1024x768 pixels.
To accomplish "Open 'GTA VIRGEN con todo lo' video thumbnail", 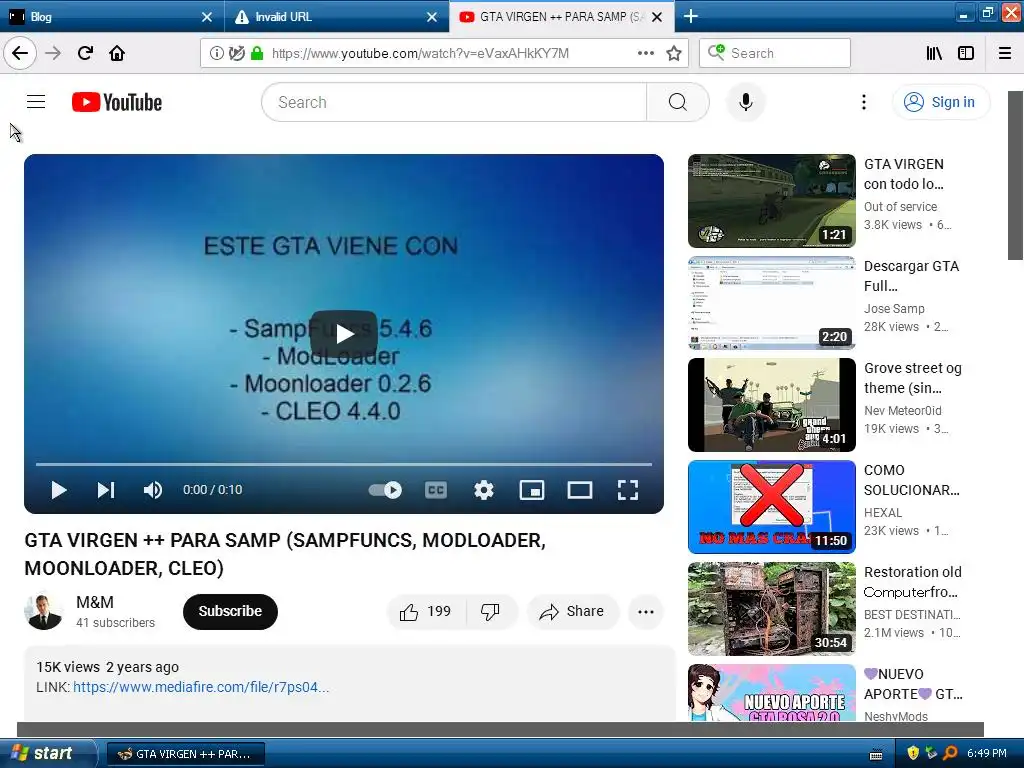I will pyautogui.click(x=771, y=200).
